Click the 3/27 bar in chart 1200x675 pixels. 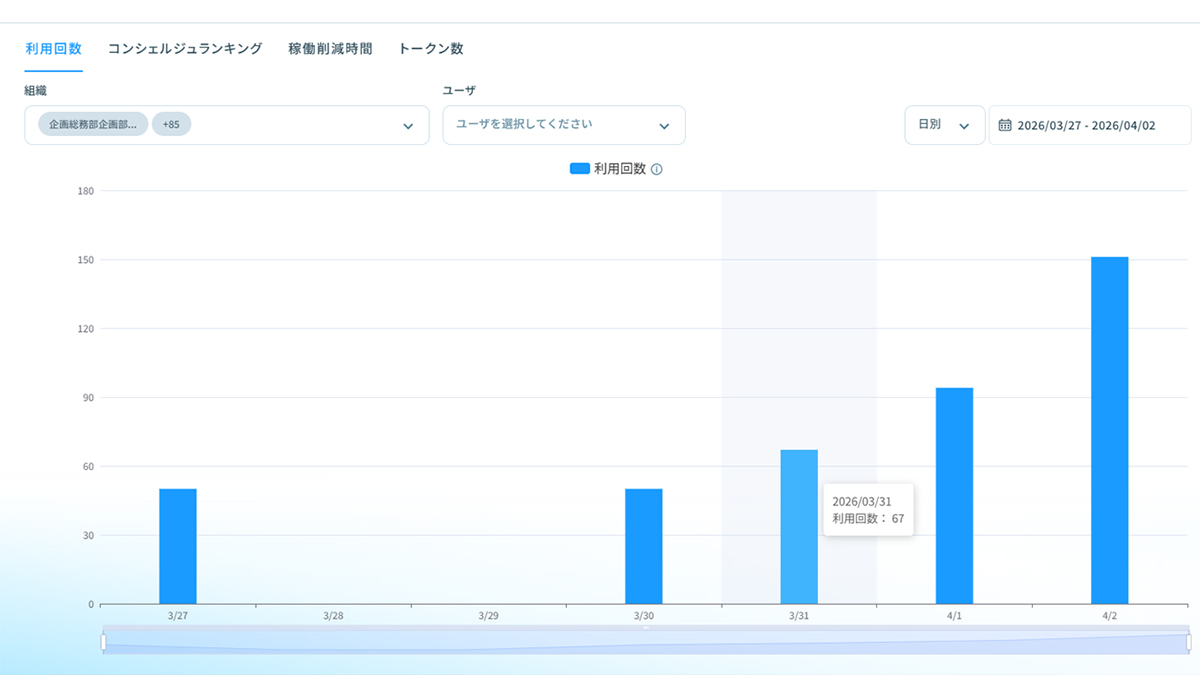(178, 546)
